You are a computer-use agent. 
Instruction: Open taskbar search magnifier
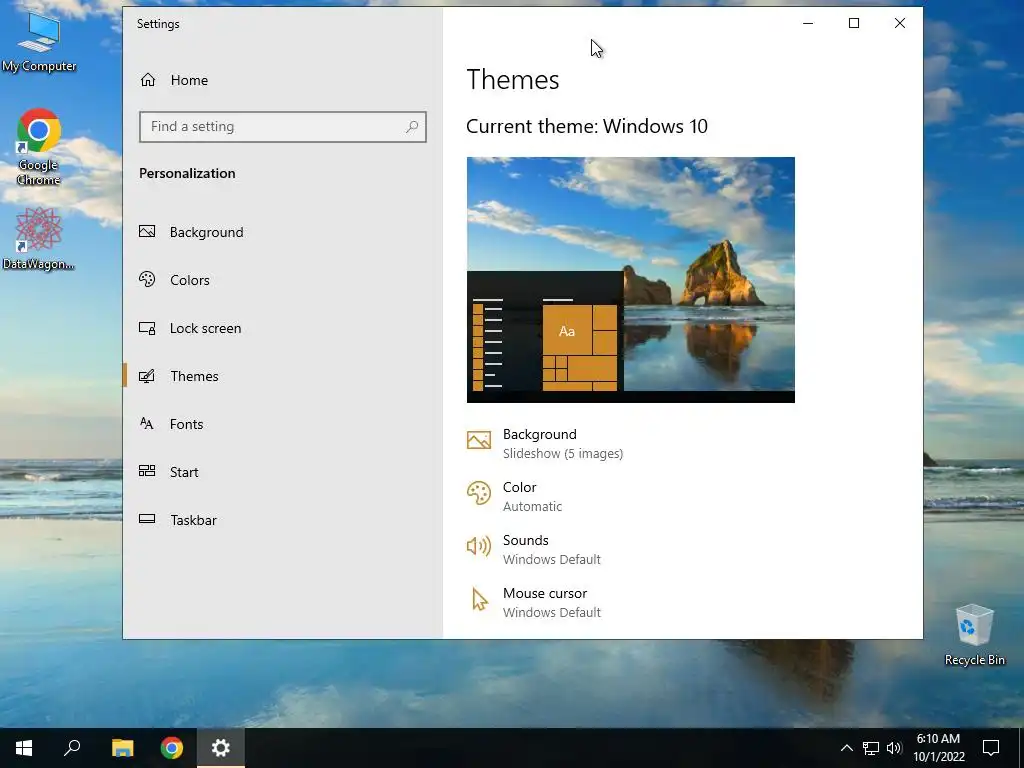[72, 748]
